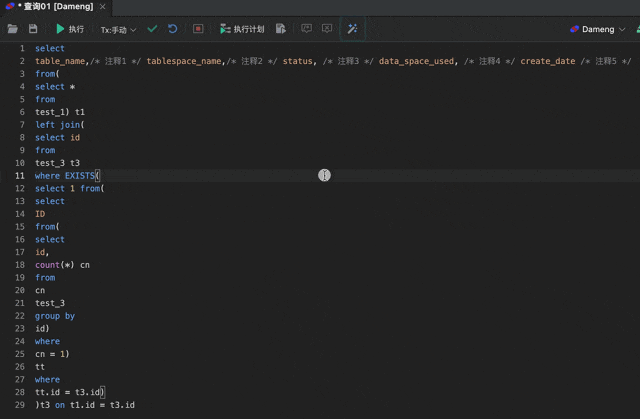Click 'data_space_used' column text
This screenshot has height=419, width=640.
(x=416, y=61)
